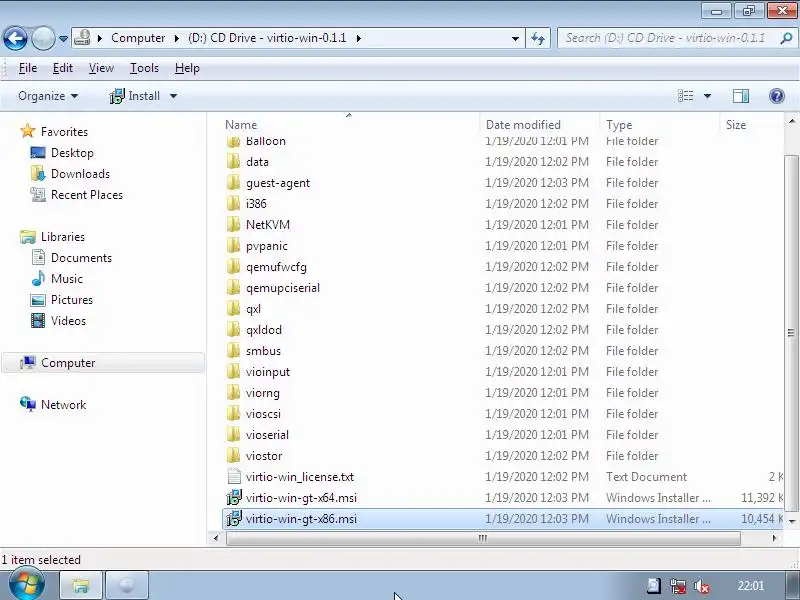800x600 pixels.
Task: Click the network tray icon
Action: 678,586
